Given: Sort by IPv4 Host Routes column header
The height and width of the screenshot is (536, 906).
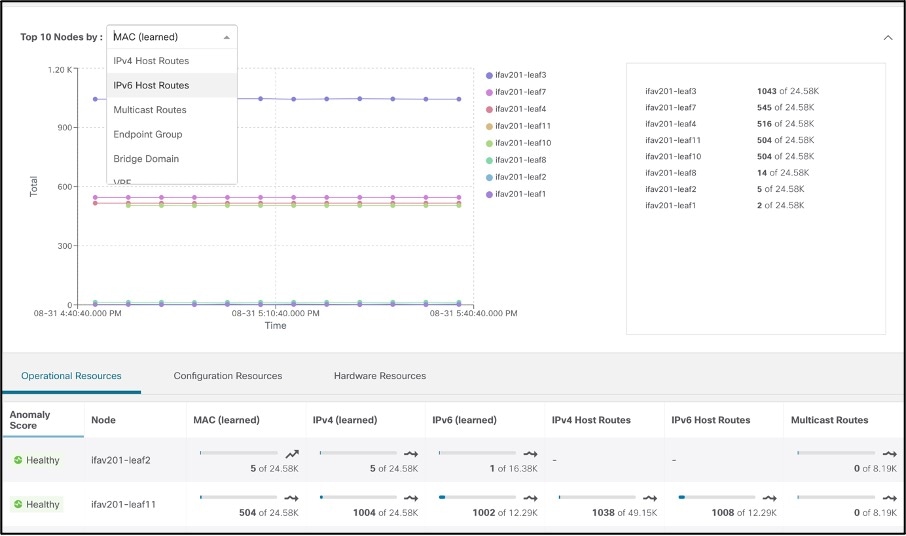Looking at the screenshot, I should pos(604,420).
